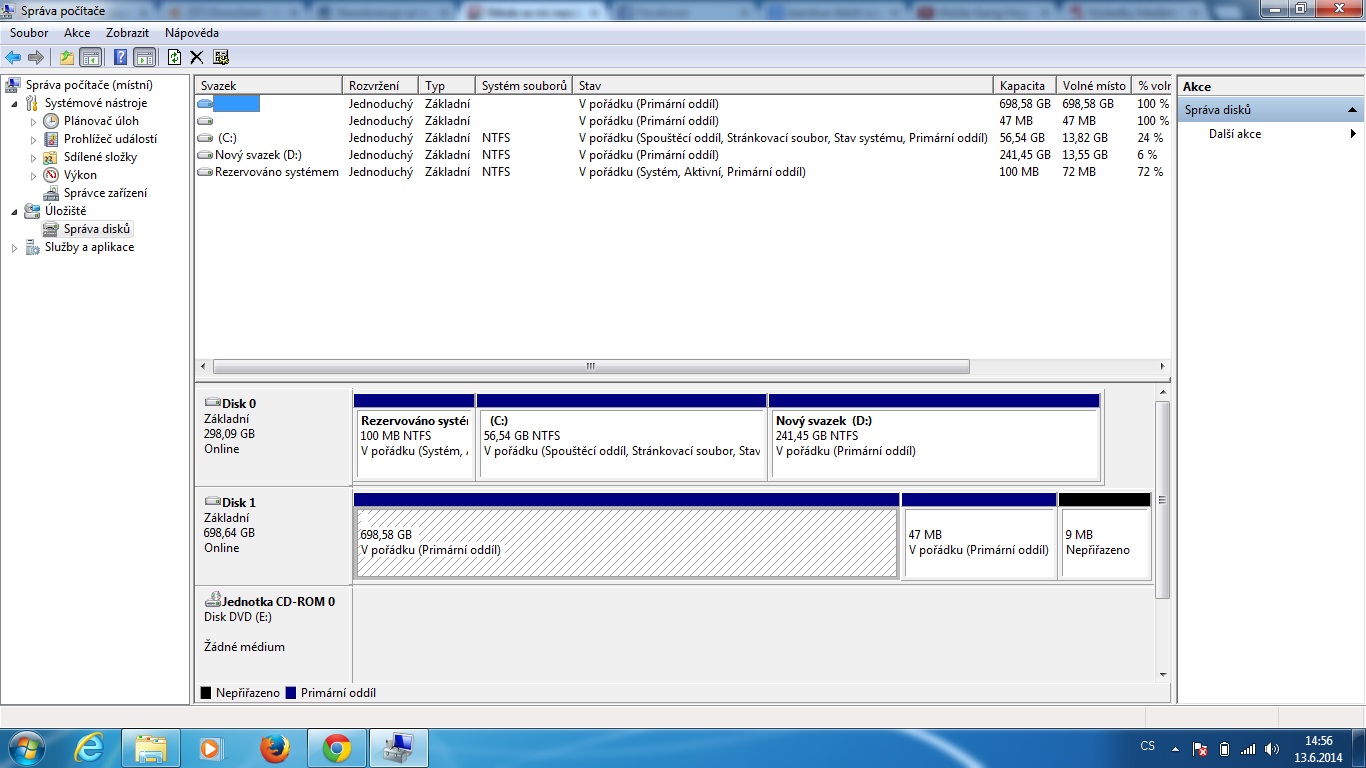
Task: Click the Disk 1 drive icon
Action: 212,502
